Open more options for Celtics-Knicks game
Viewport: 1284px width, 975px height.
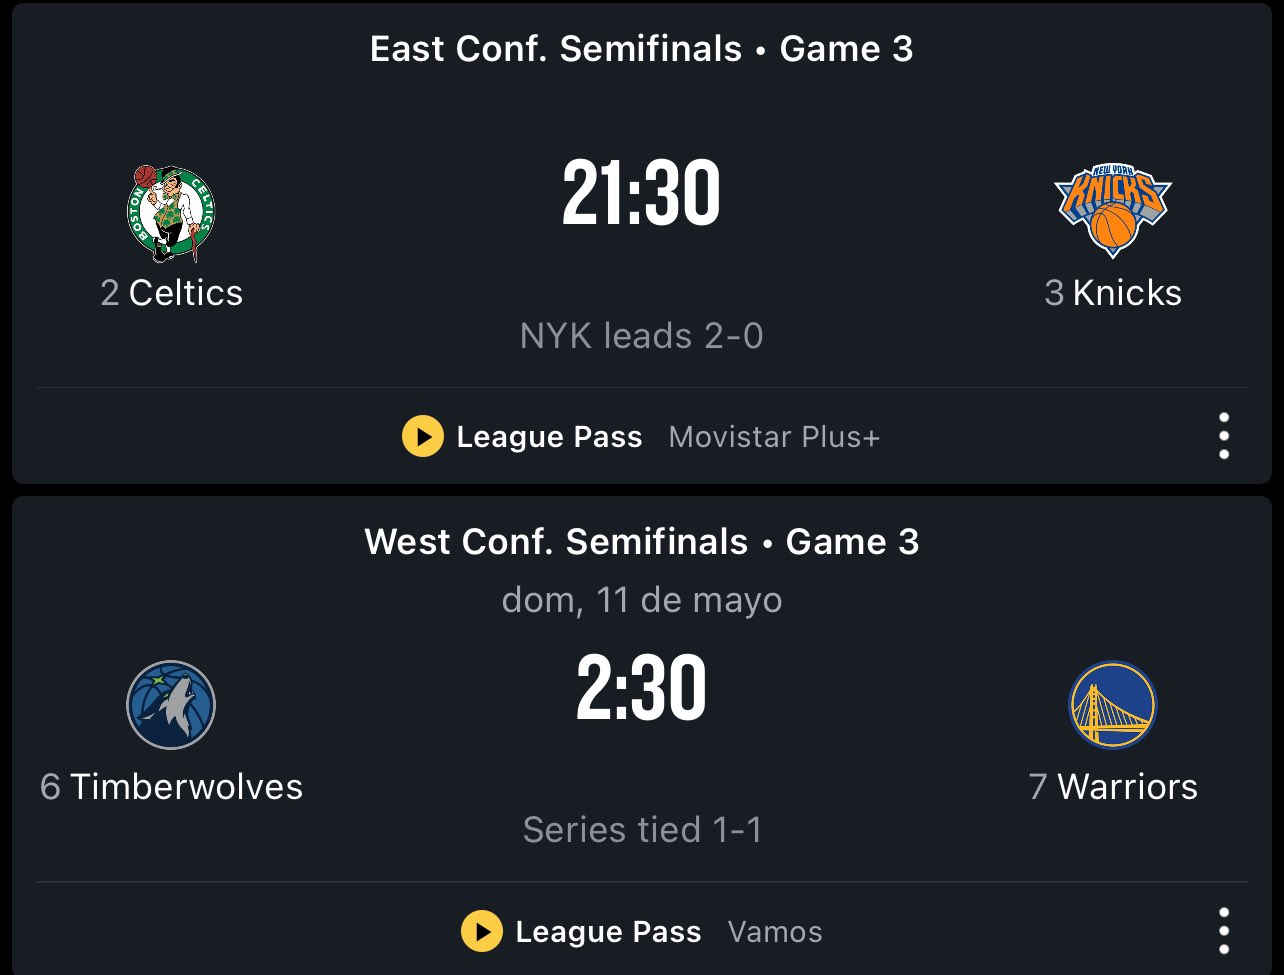1224,436
